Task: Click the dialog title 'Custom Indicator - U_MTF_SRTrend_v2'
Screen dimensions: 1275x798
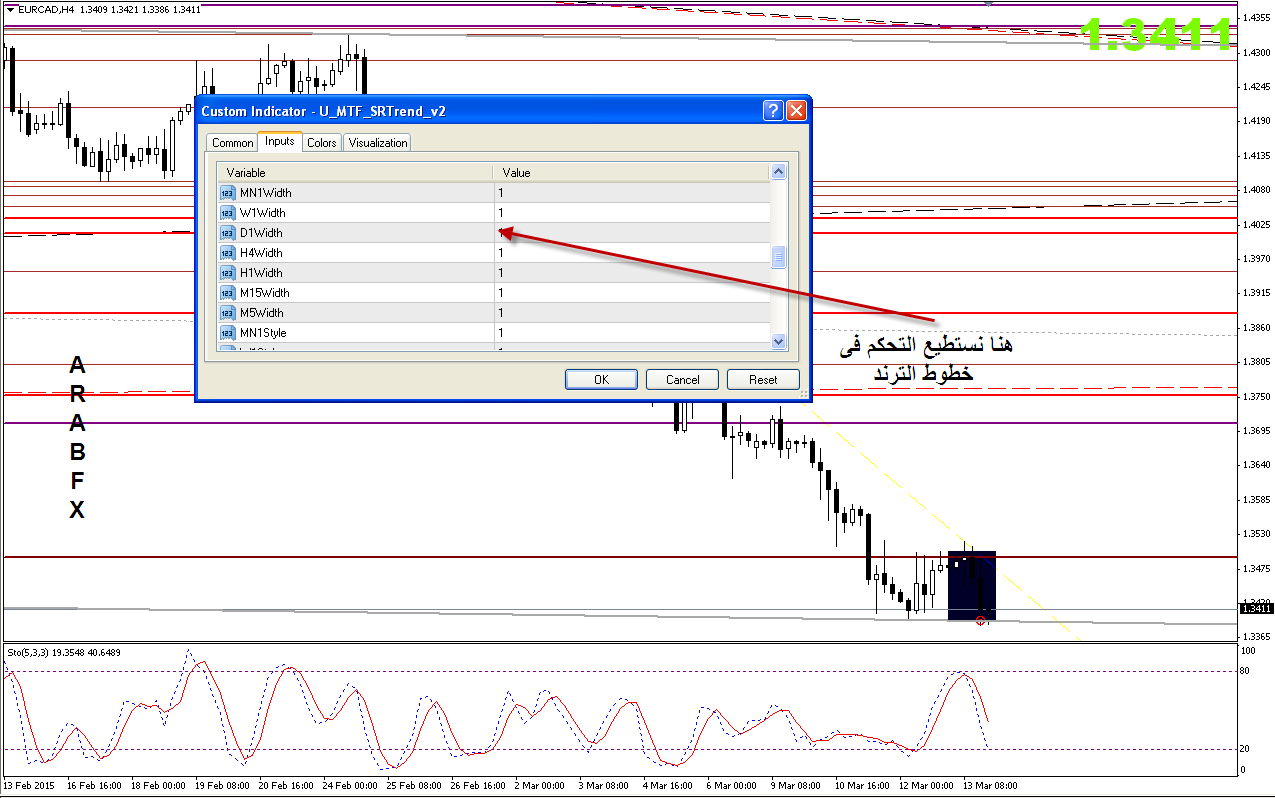Action: (x=324, y=111)
